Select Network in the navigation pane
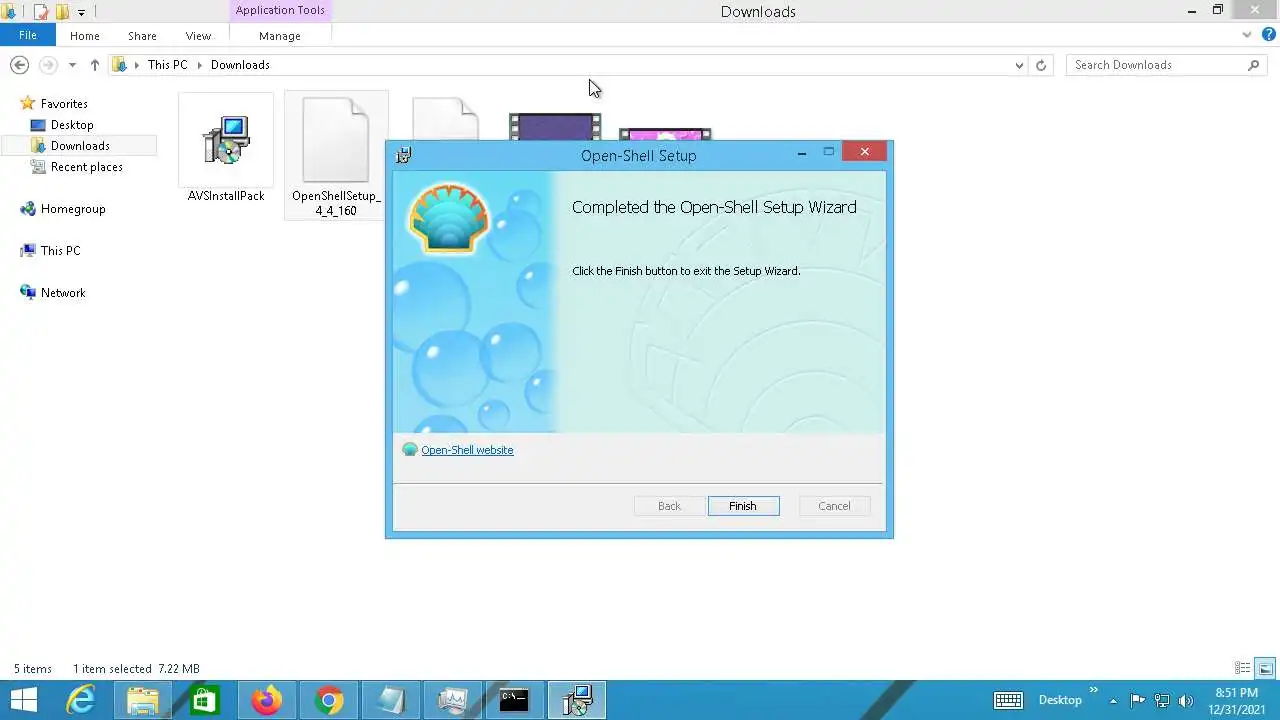The image size is (1280, 720). point(63,293)
